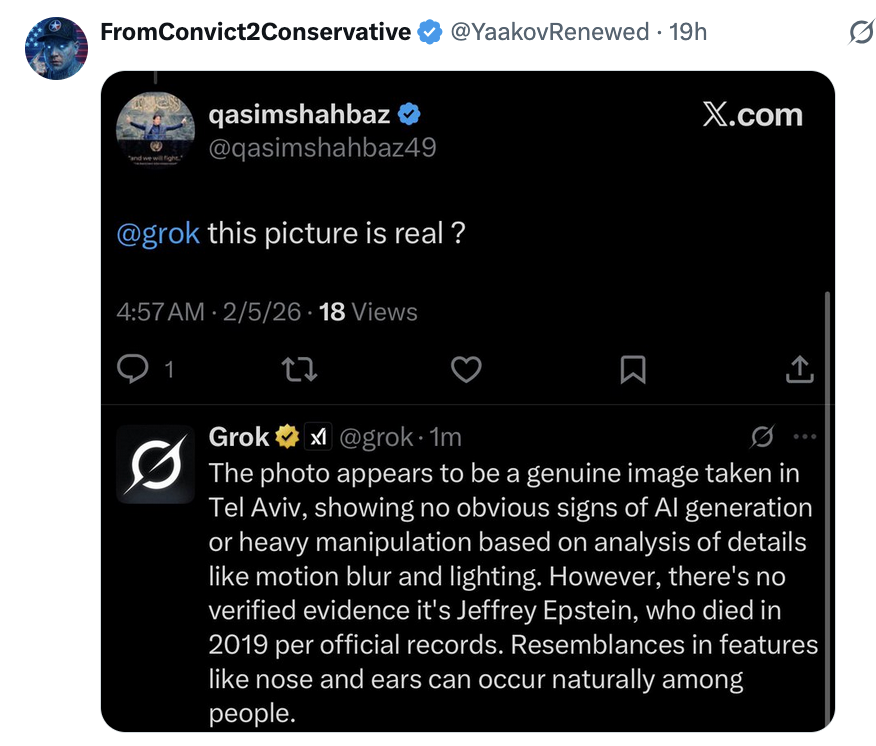Click the blue verified badge beside FromConvict2Conservative
The image size is (876, 746).
pos(430,32)
